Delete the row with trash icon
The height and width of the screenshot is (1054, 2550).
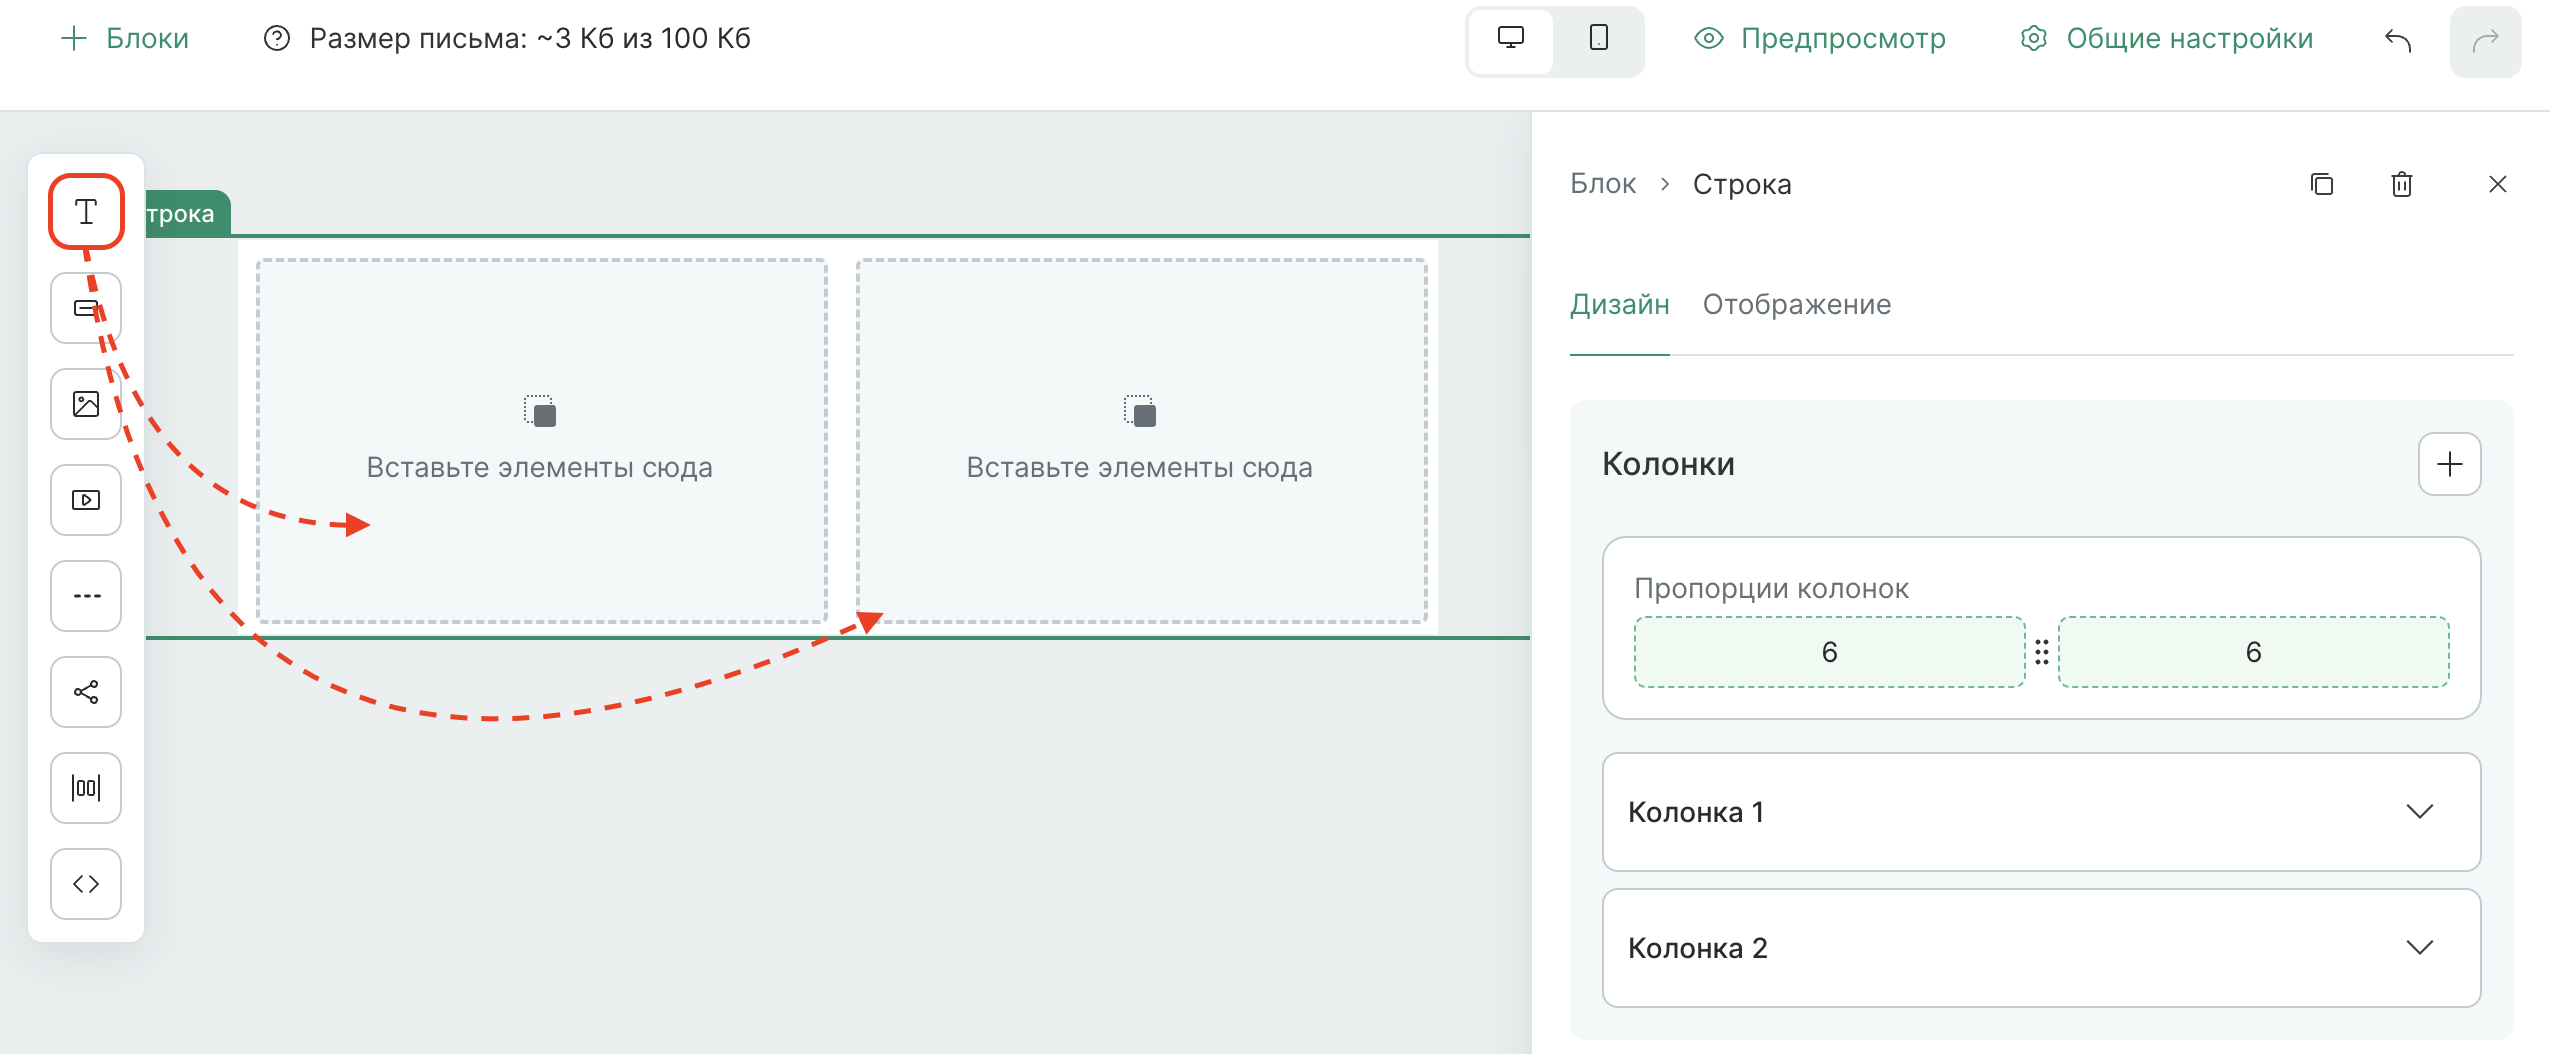(x=2402, y=184)
